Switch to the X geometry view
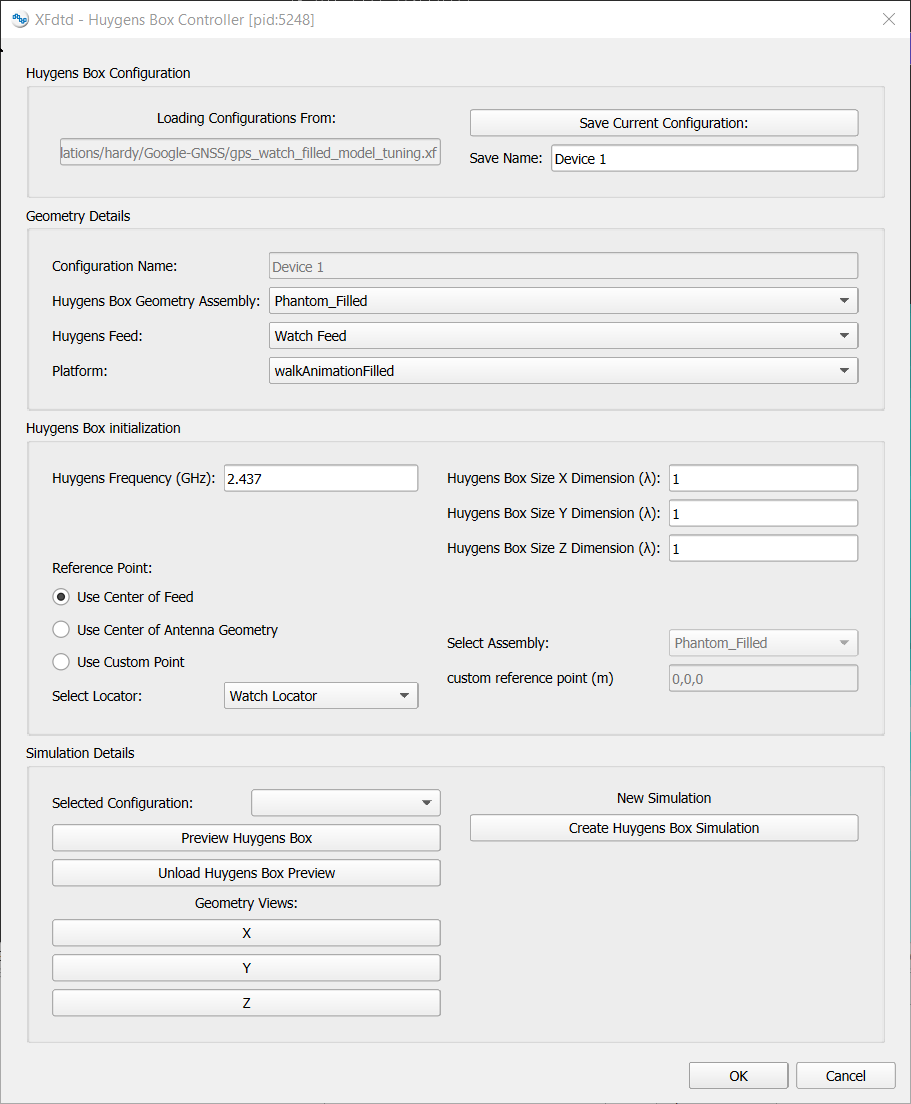The width and height of the screenshot is (911, 1104). [246, 933]
